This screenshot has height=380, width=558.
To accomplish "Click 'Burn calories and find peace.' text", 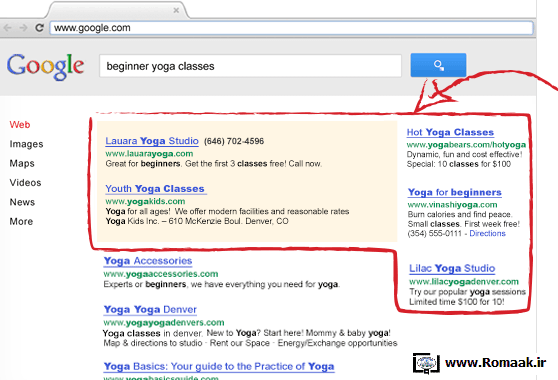I will tap(460, 215).
